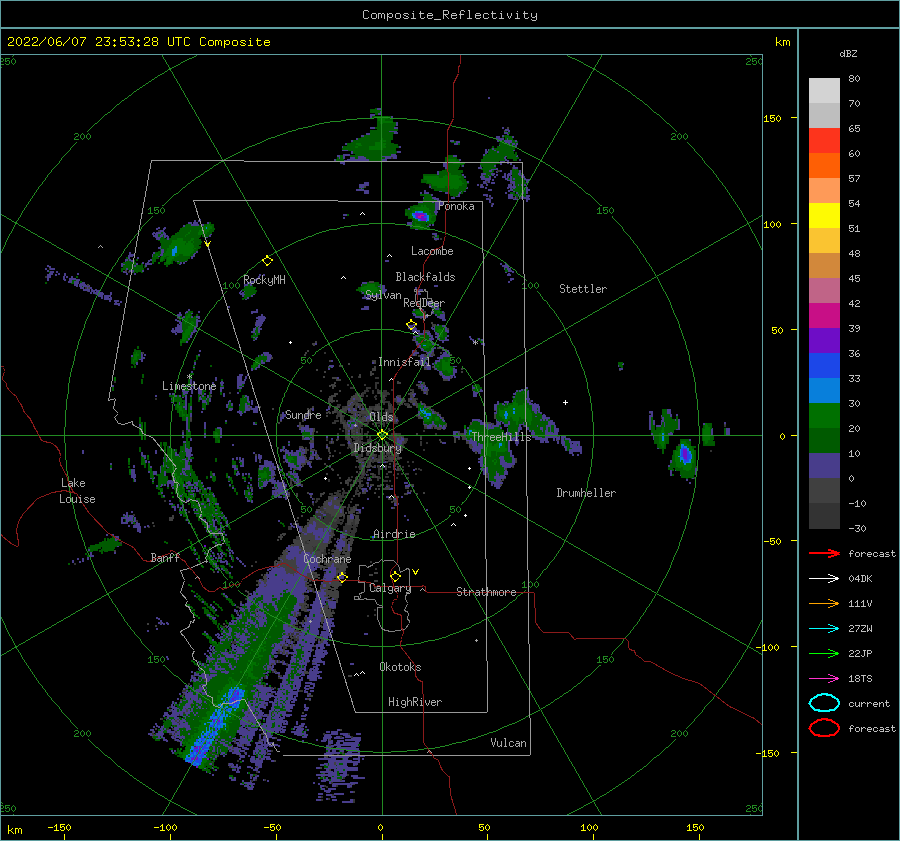Click the Vulcan label
Screen dimensions: 900x841
[508, 743]
